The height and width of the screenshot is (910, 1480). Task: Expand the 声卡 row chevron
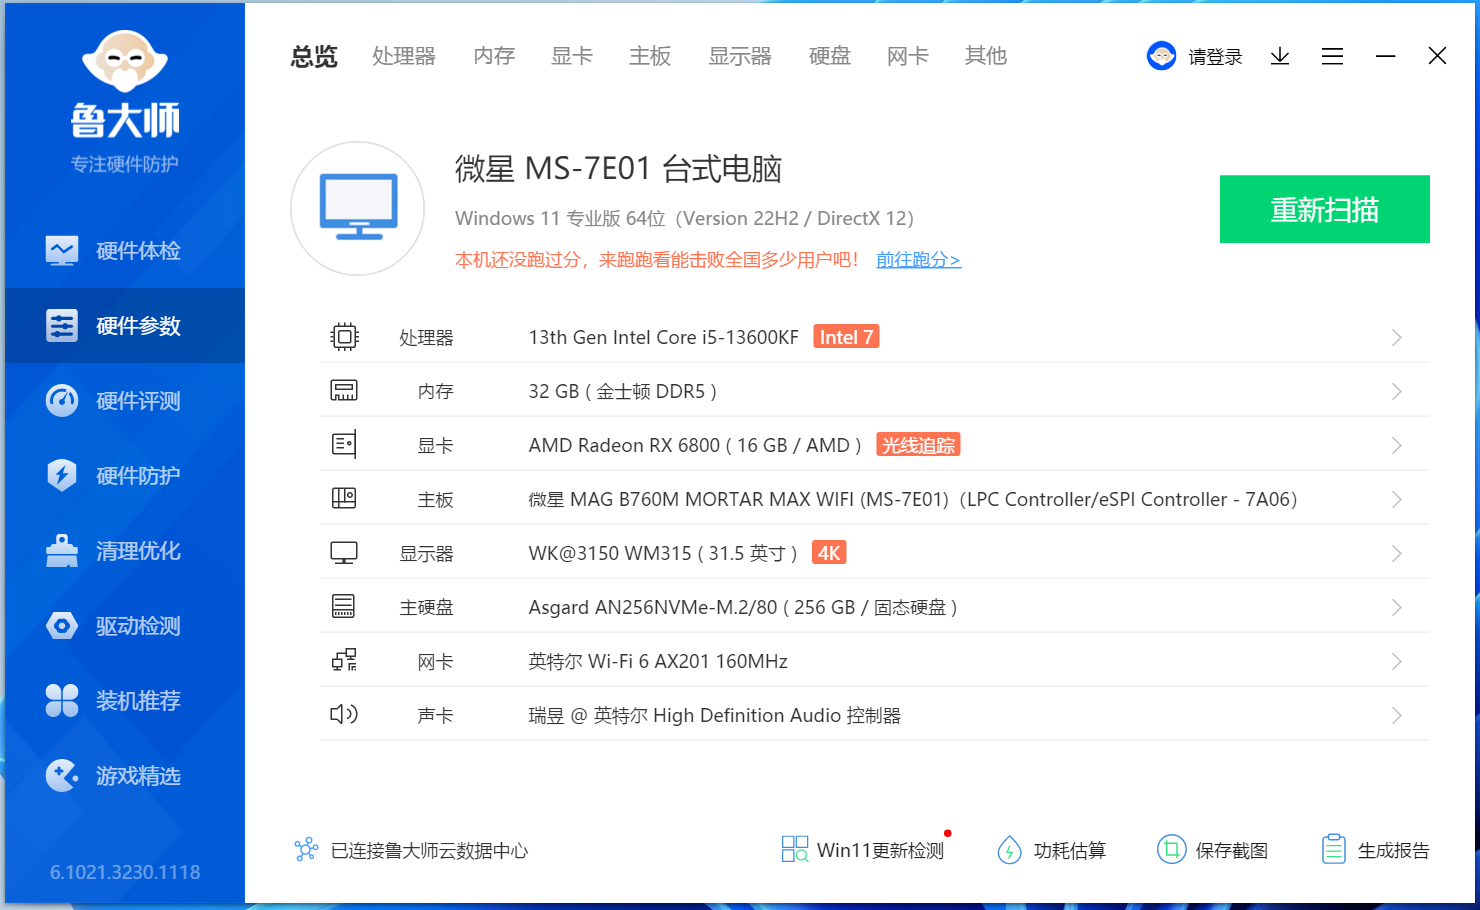pos(1397,716)
